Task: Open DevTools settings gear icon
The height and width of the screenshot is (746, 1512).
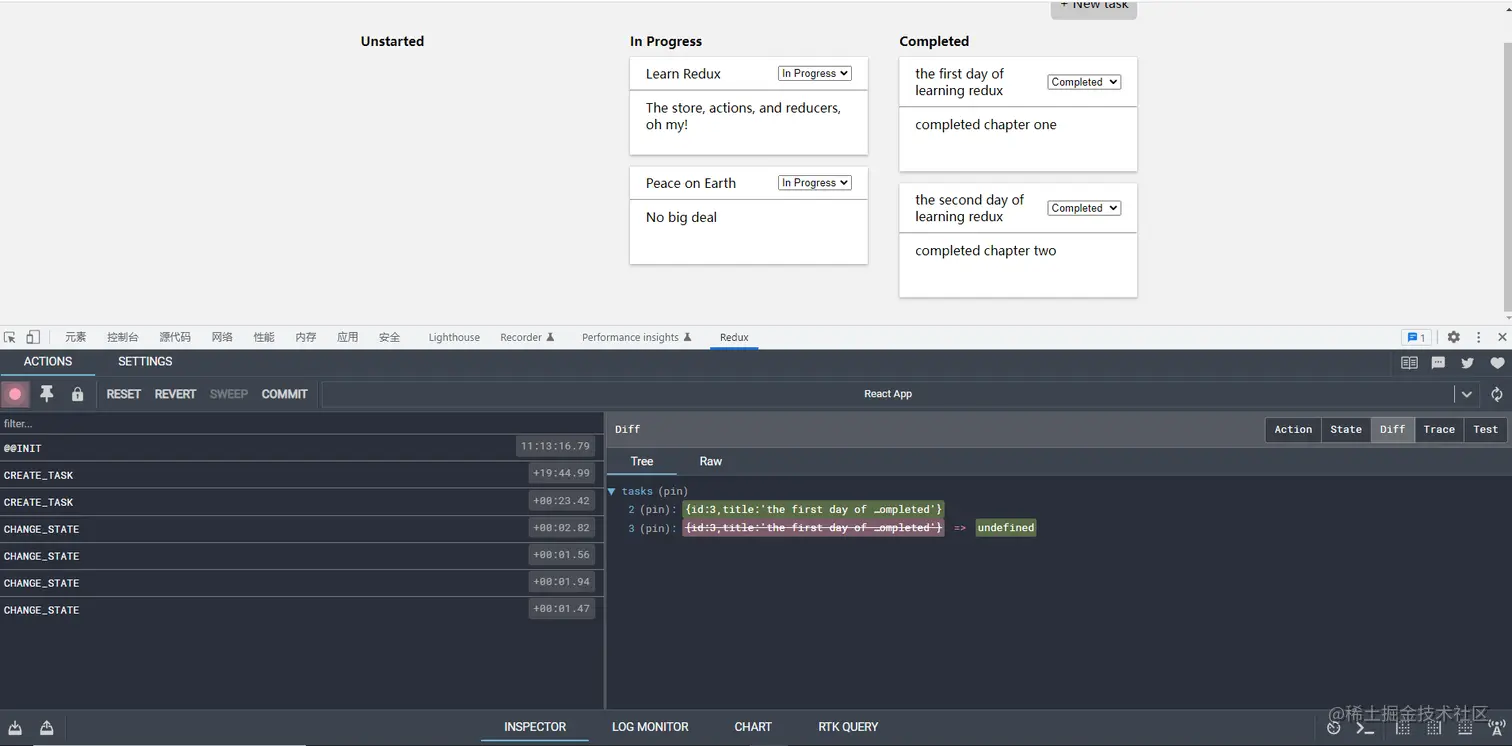Action: [1453, 337]
